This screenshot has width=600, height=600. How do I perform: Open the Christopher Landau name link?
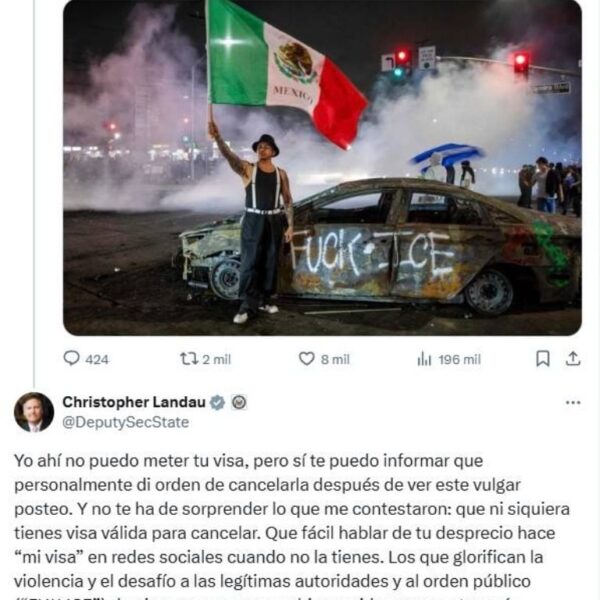click(134, 402)
